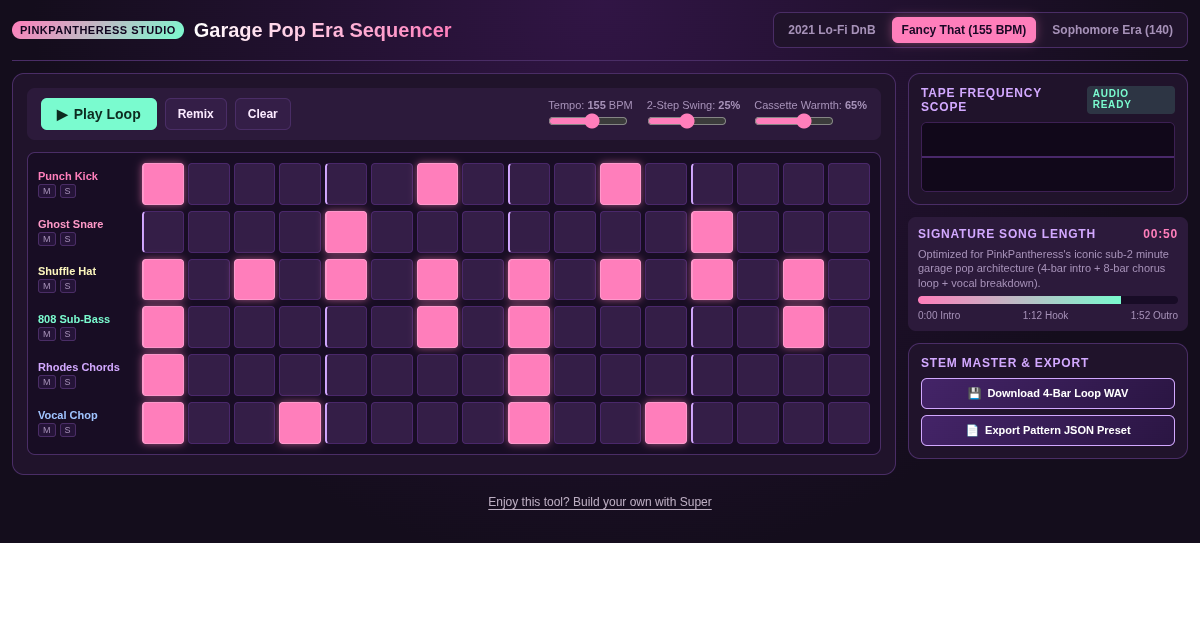Image resolution: width=1200 pixels, height=630 pixels.
Task: Click the 0:00 Intro marker label
Action: pyautogui.click(x=939, y=315)
